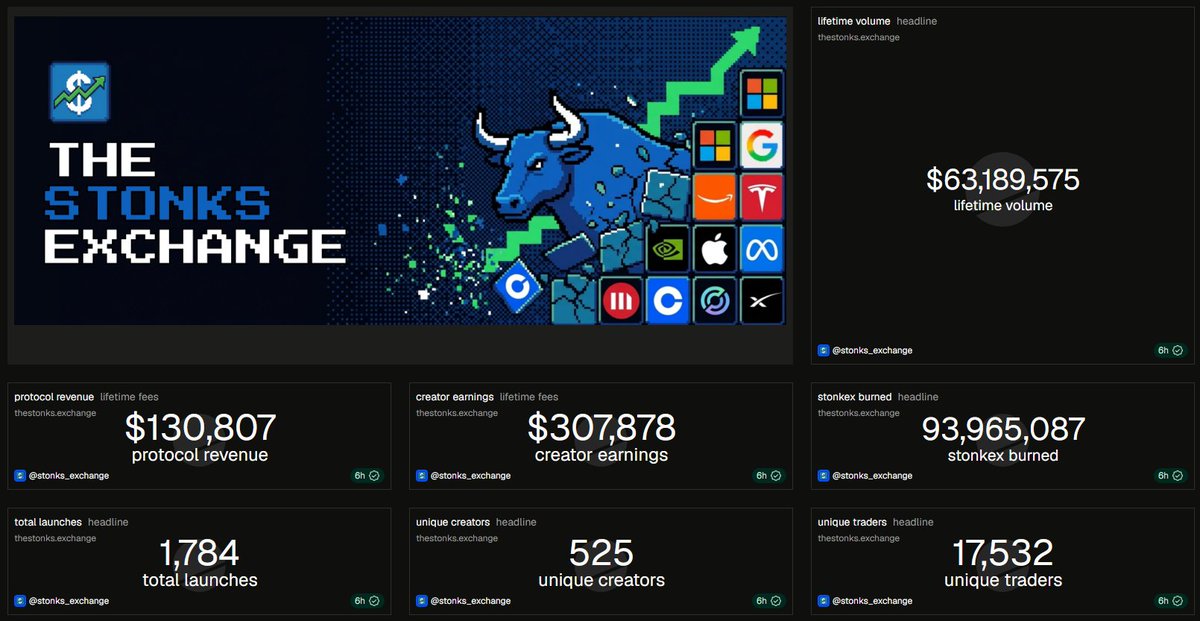Click the Stonks Exchange logo in banner

point(79,92)
